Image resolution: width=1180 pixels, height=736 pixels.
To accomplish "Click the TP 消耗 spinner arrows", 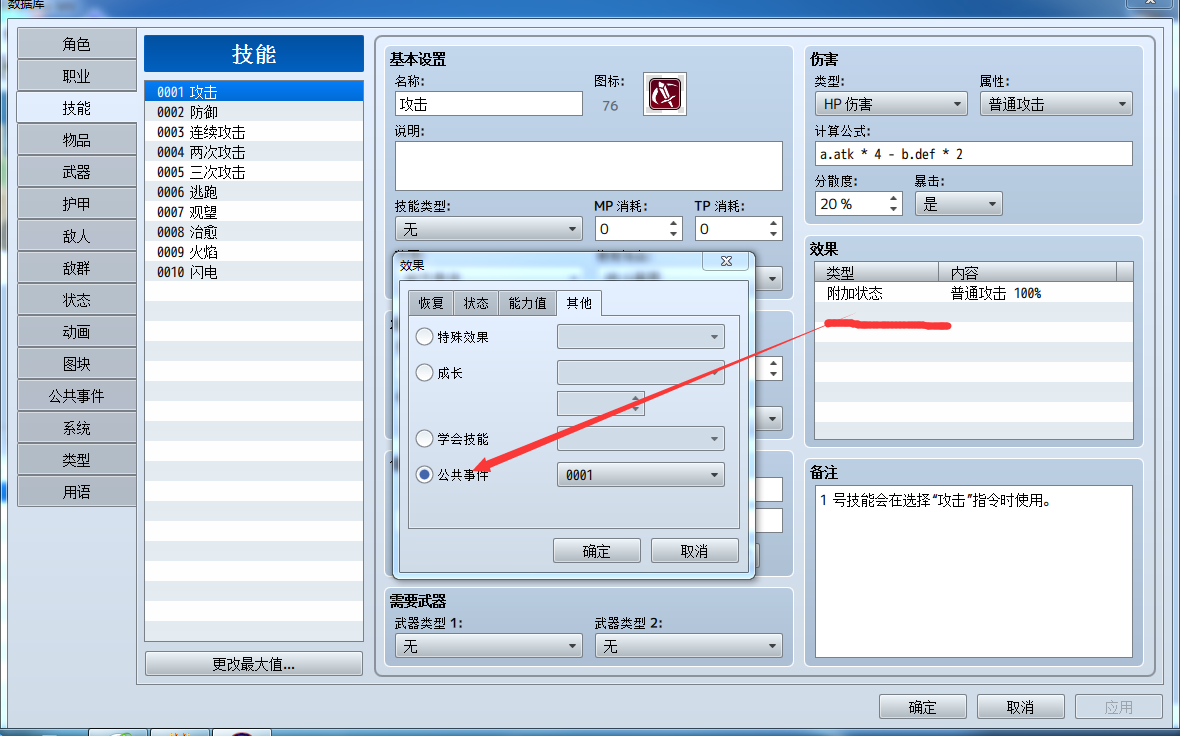I will pos(773,229).
